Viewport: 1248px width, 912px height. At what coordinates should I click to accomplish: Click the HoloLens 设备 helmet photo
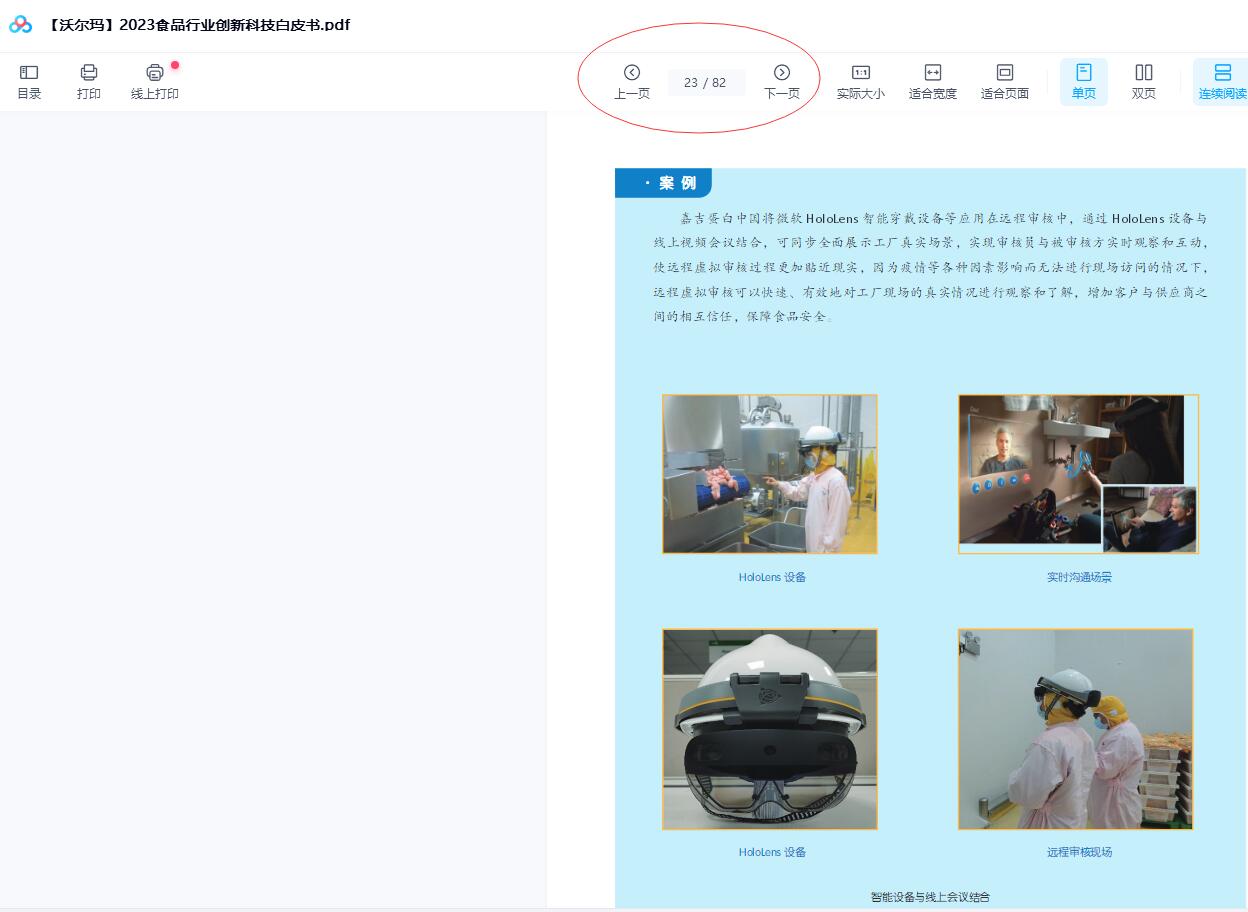(x=769, y=729)
